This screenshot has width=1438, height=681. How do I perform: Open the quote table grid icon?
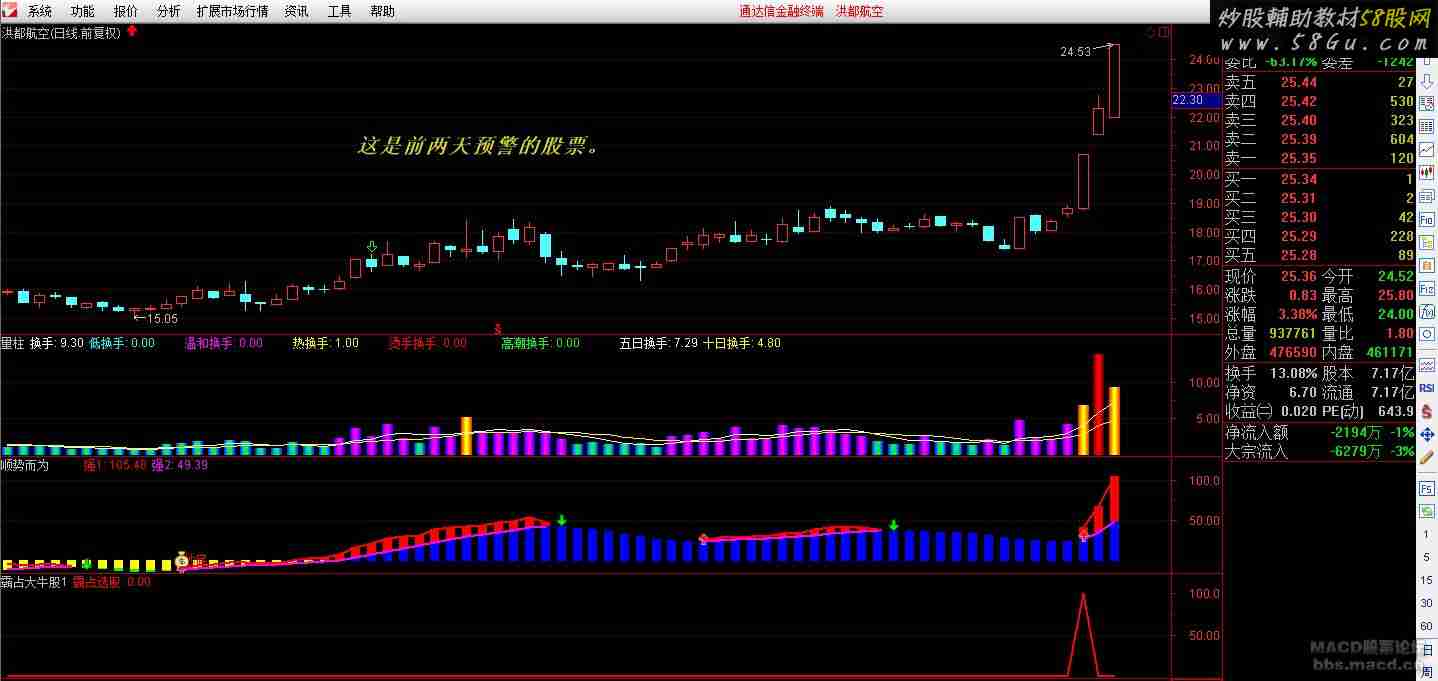click(1428, 127)
